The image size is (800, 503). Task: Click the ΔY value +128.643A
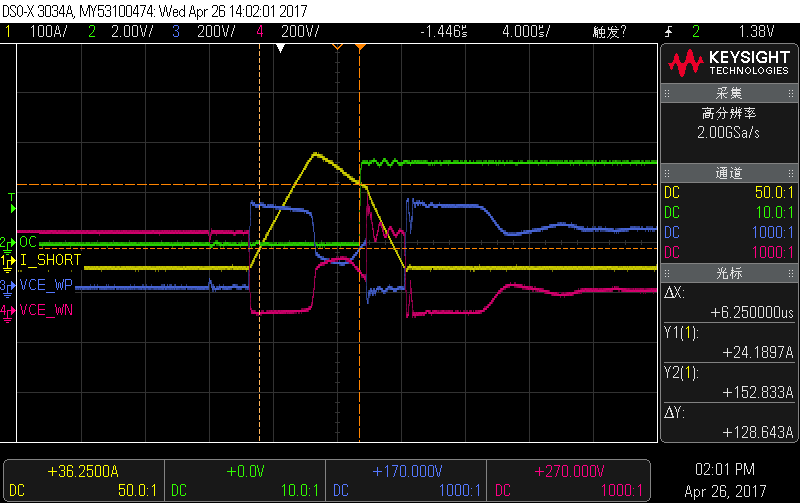click(758, 432)
